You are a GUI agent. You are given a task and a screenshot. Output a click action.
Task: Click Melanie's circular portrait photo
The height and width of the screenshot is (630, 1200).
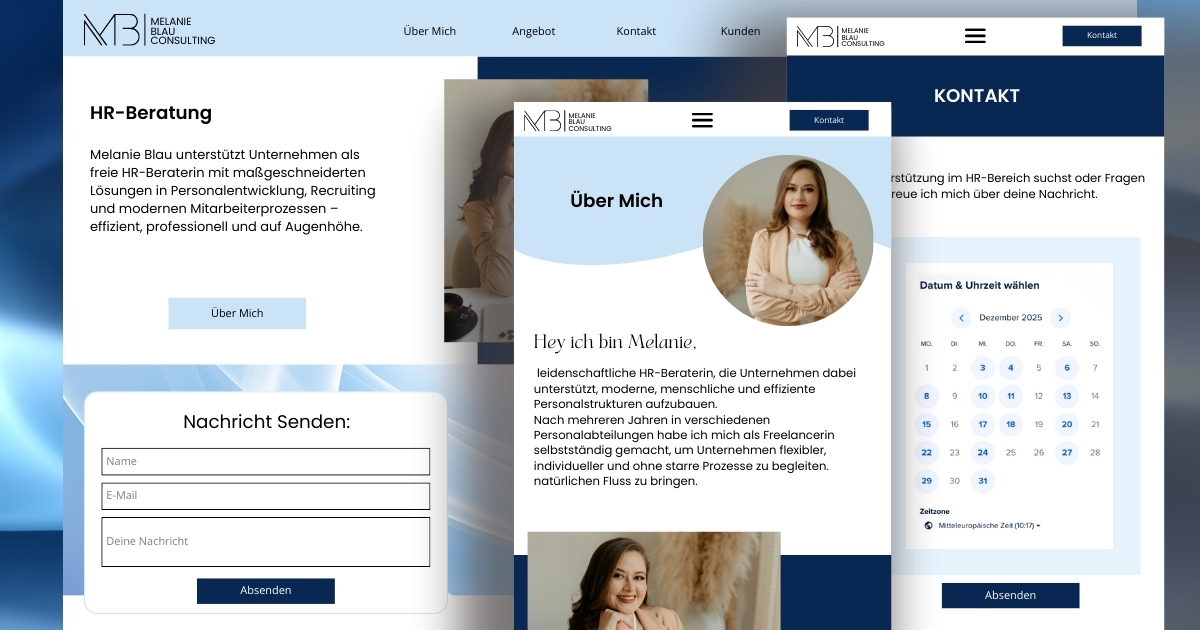click(787, 240)
